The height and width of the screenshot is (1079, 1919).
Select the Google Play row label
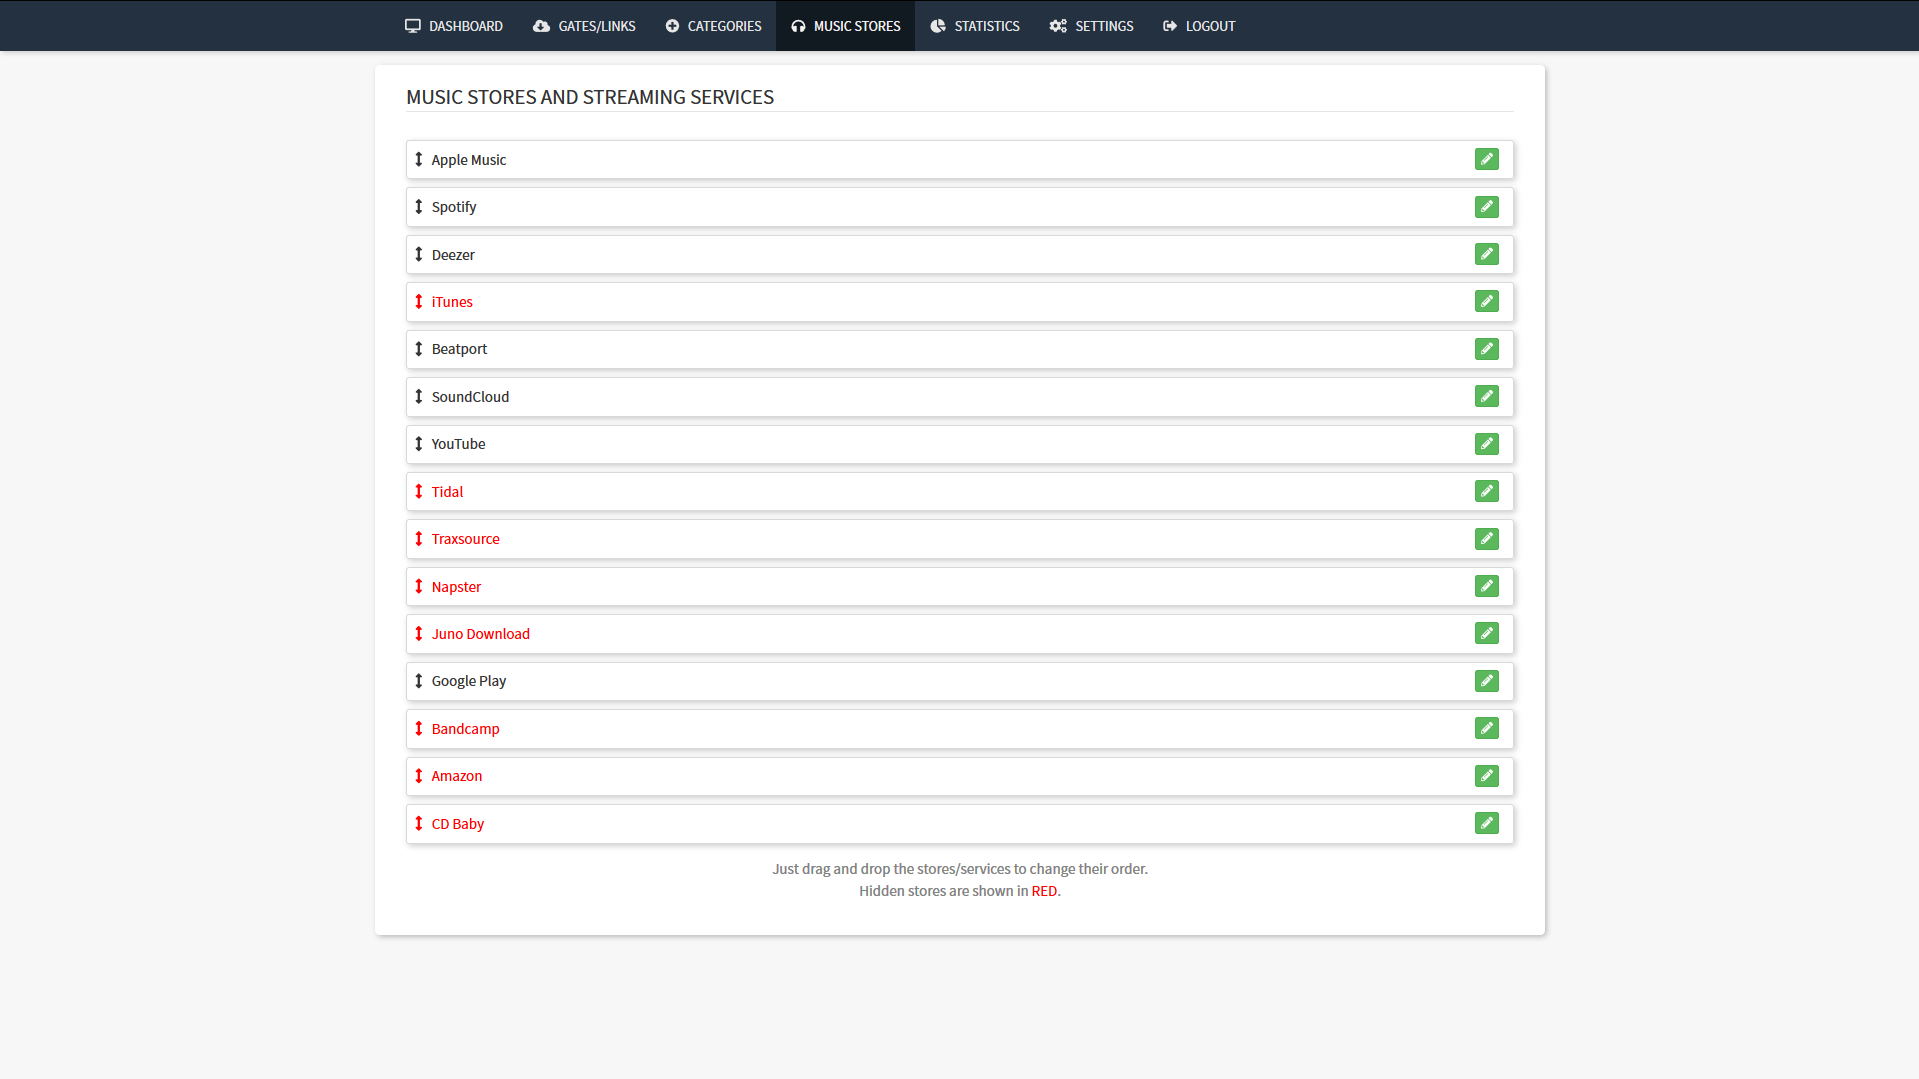coord(469,681)
